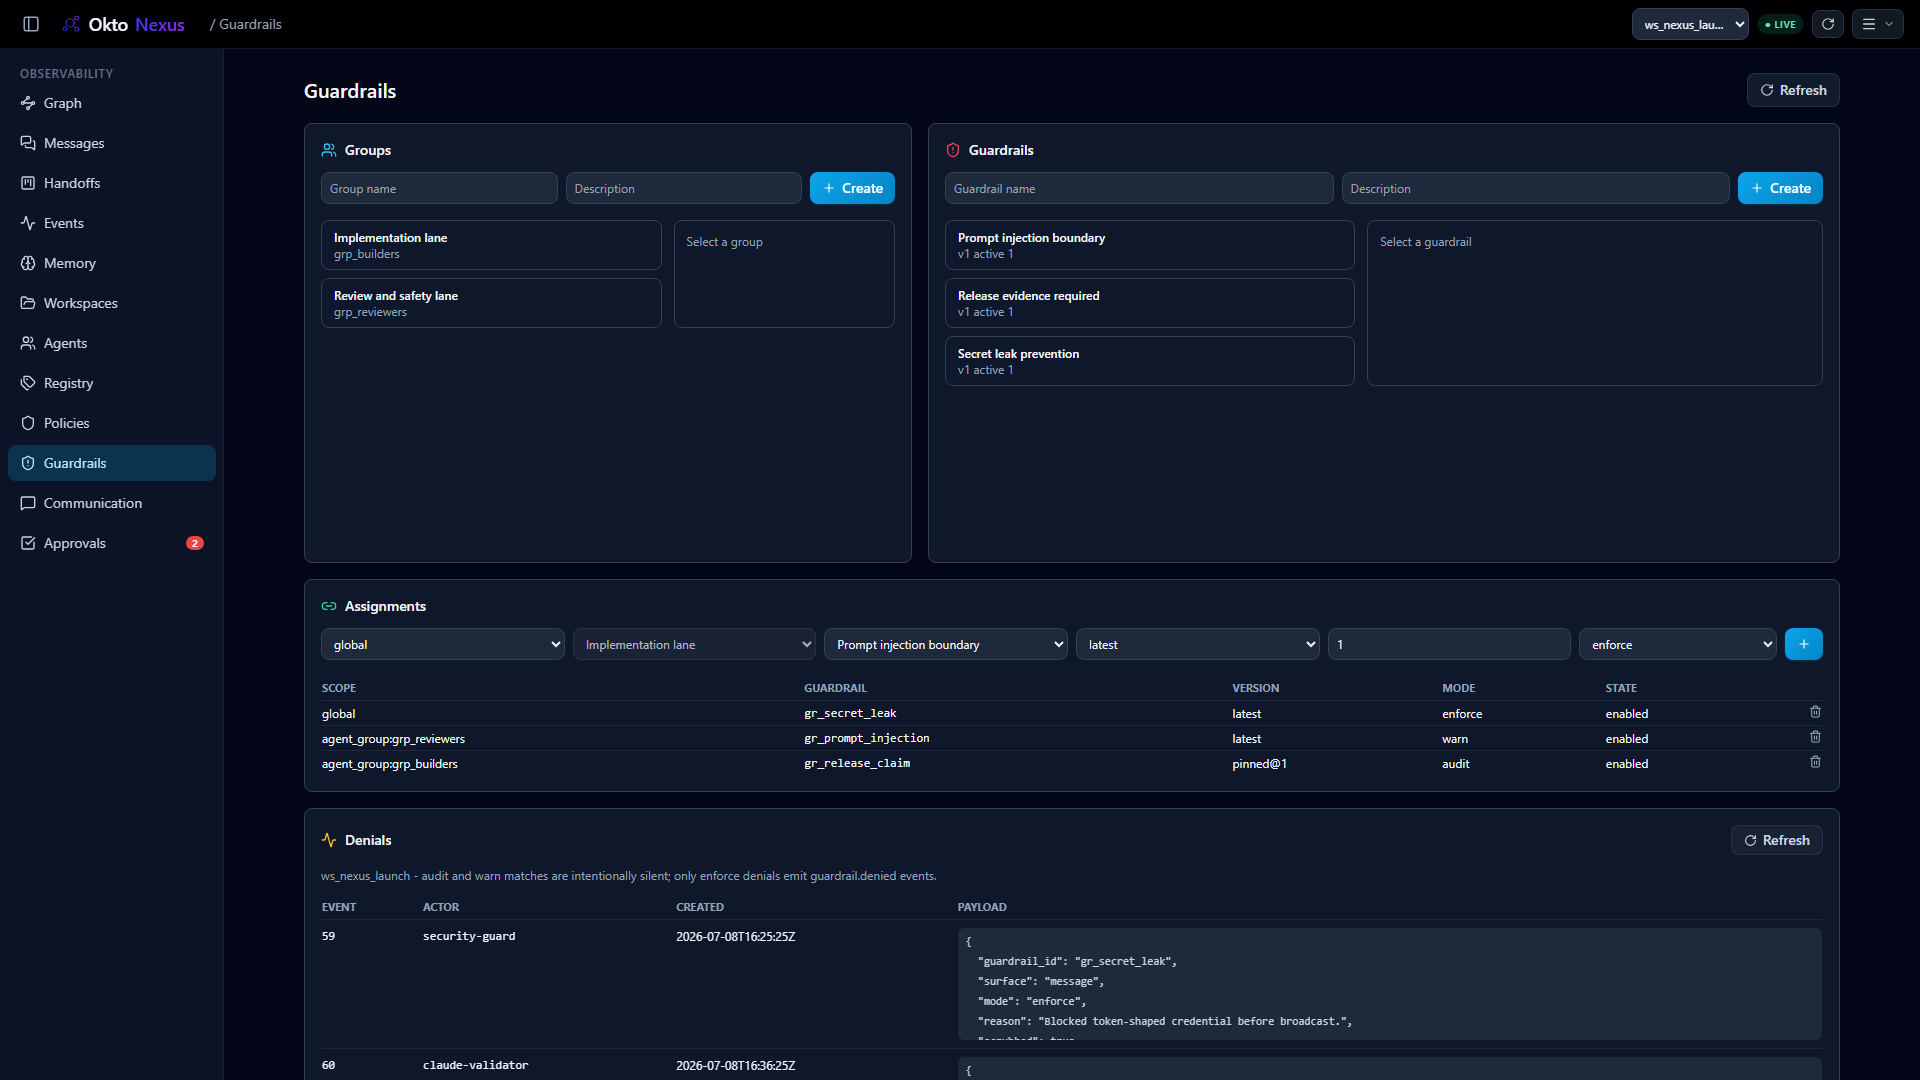Open the ws_nexus_launch workspace selector
1920x1080 pixels.
coord(1690,24)
